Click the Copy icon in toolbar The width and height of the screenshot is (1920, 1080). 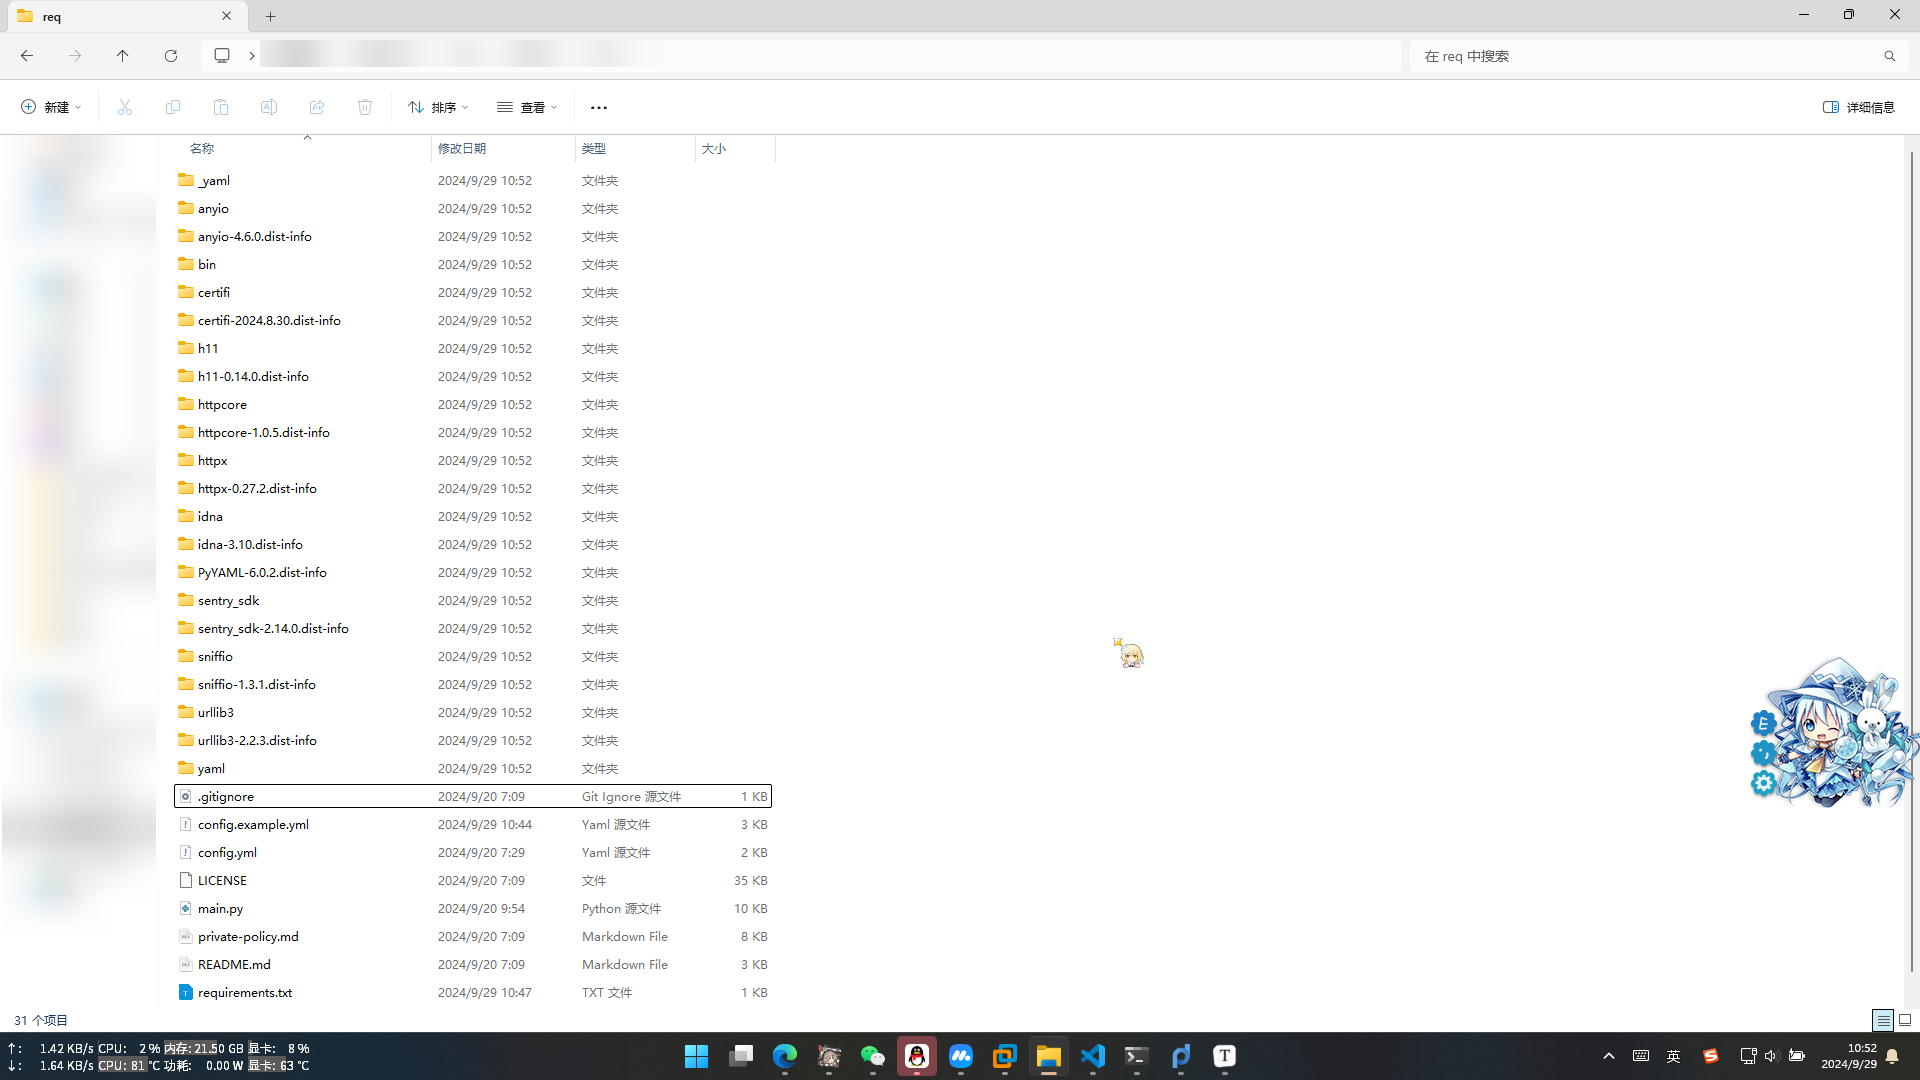[173, 107]
